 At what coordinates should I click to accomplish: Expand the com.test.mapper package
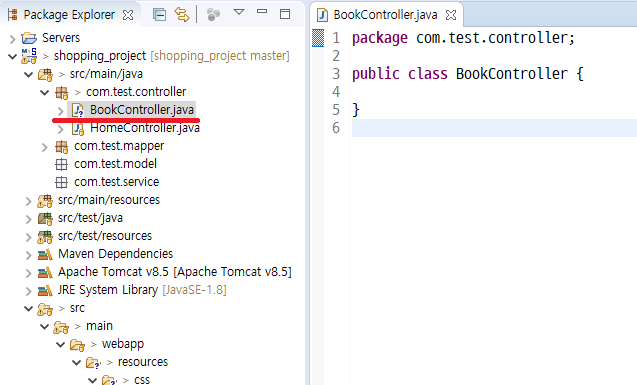(x=45, y=147)
